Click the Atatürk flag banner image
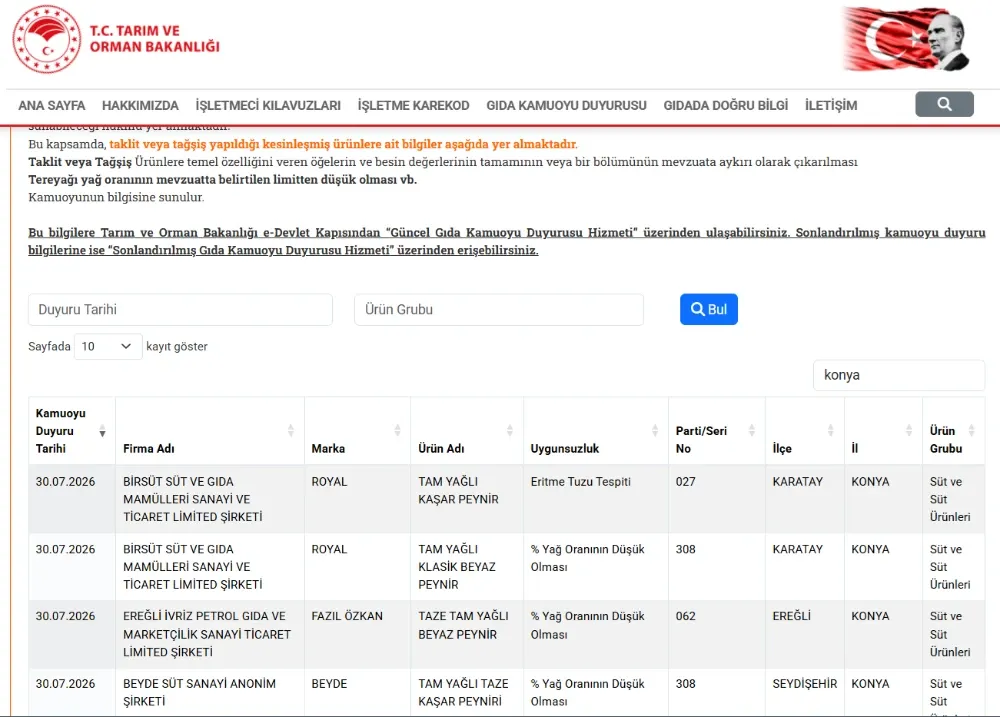The height and width of the screenshot is (717, 1000). pyautogui.click(x=906, y=39)
